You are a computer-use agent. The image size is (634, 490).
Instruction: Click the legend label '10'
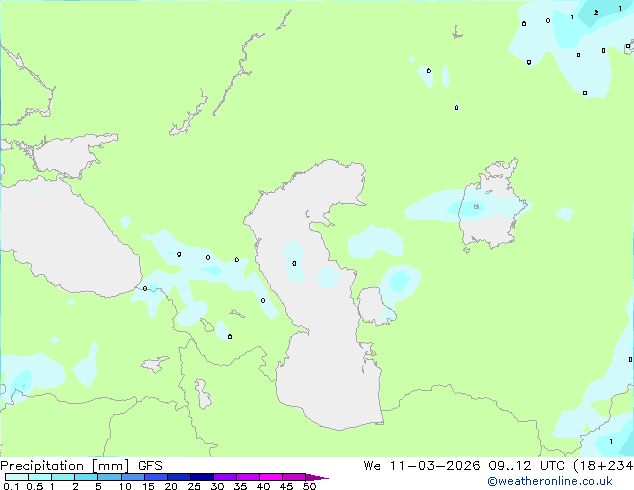click(x=125, y=486)
